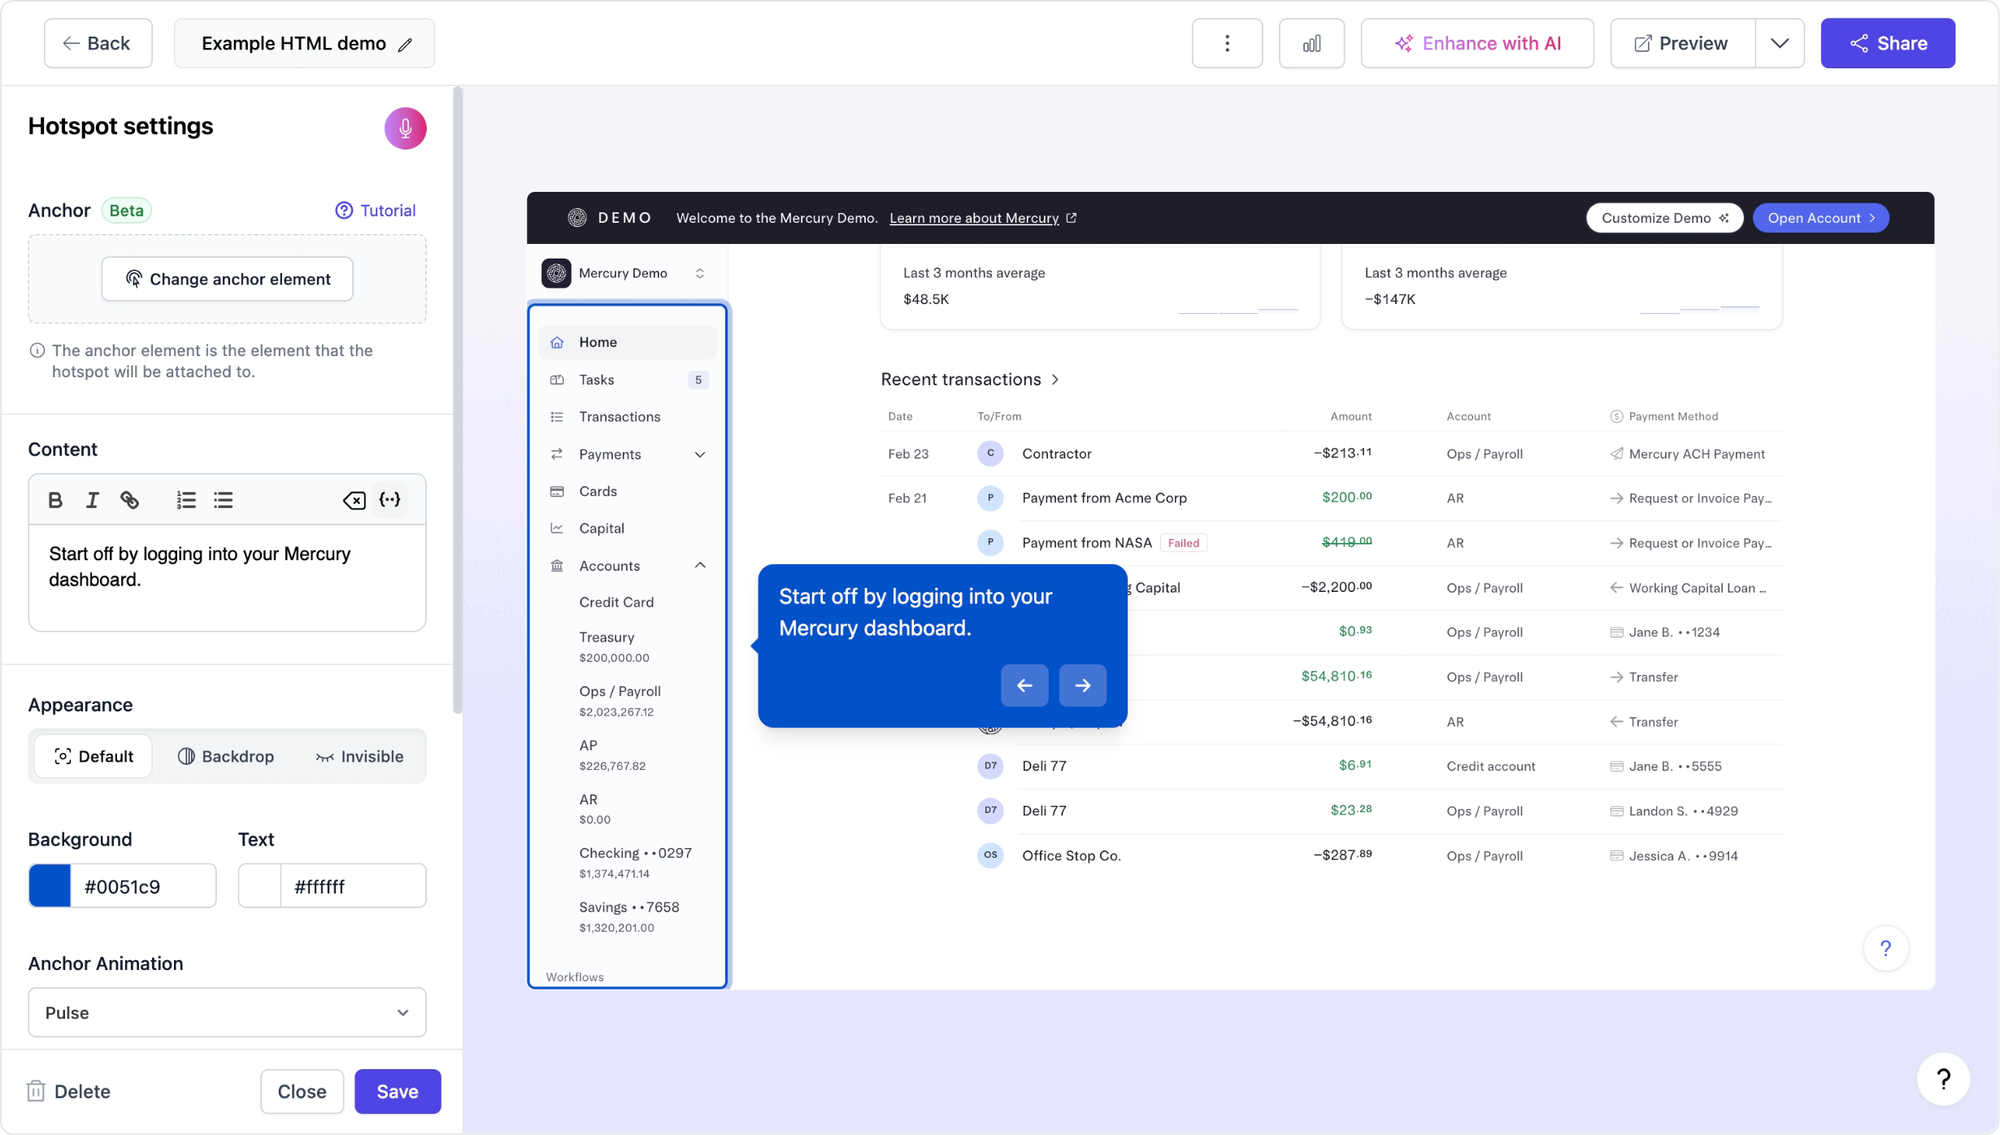The height and width of the screenshot is (1135, 2000).
Task: Insert a link in the content editor
Action: pyautogui.click(x=130, y=500)
